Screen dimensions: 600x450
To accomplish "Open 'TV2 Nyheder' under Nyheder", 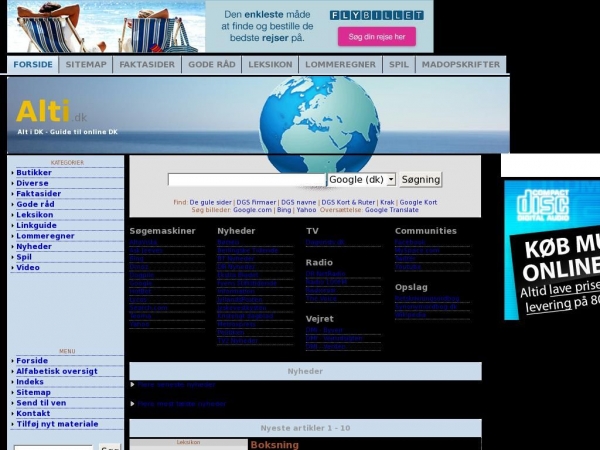I will click(x=237, y=341).
